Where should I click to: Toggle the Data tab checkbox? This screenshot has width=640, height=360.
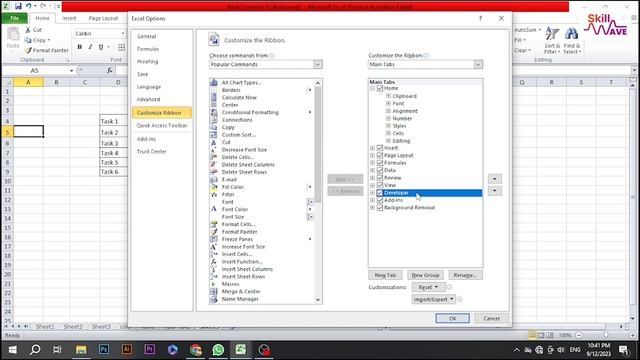pos(380,170)
